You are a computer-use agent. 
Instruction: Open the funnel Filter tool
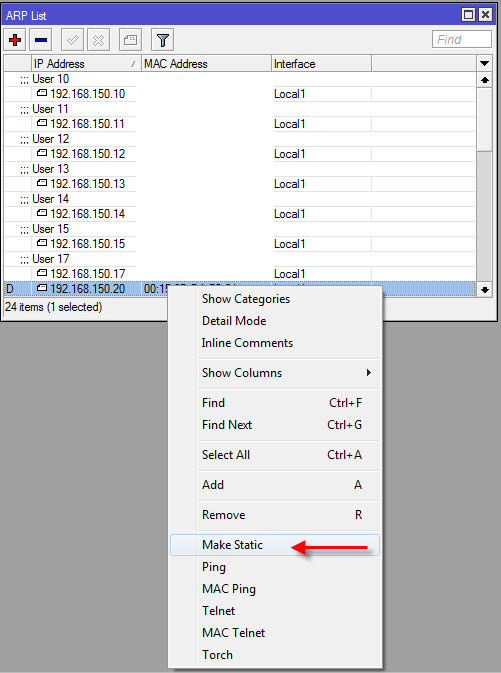coord(162,40)
